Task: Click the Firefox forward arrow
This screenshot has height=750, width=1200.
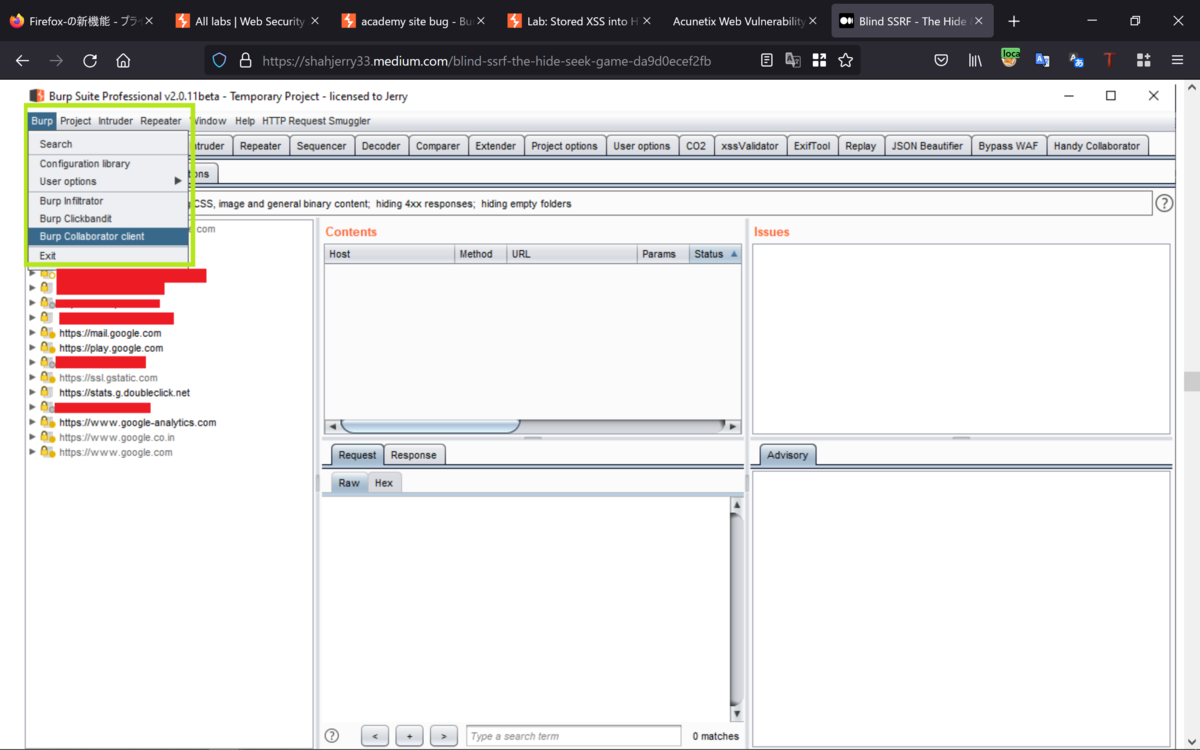Action: [56, 61]
